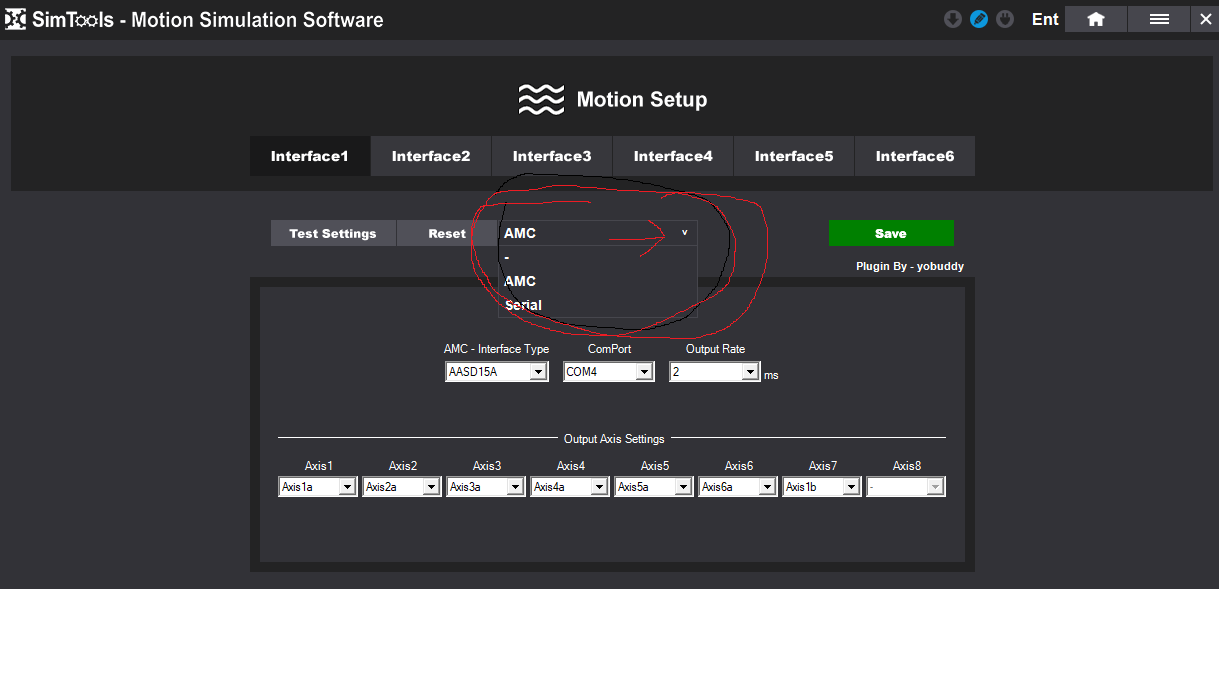Open the Axis3 dropdown showing Axis3a
The height and width of the screenshot is (700, 1219).
[x=485, y=487]
